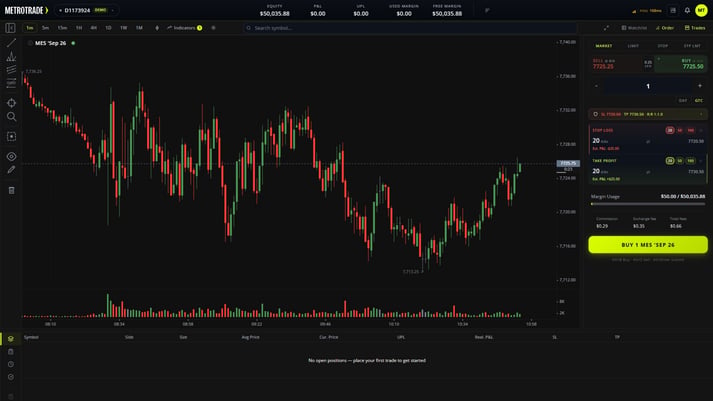Screen dimensions: 713x401
Task: Select the price range measure tool
Action: [11, 83]
